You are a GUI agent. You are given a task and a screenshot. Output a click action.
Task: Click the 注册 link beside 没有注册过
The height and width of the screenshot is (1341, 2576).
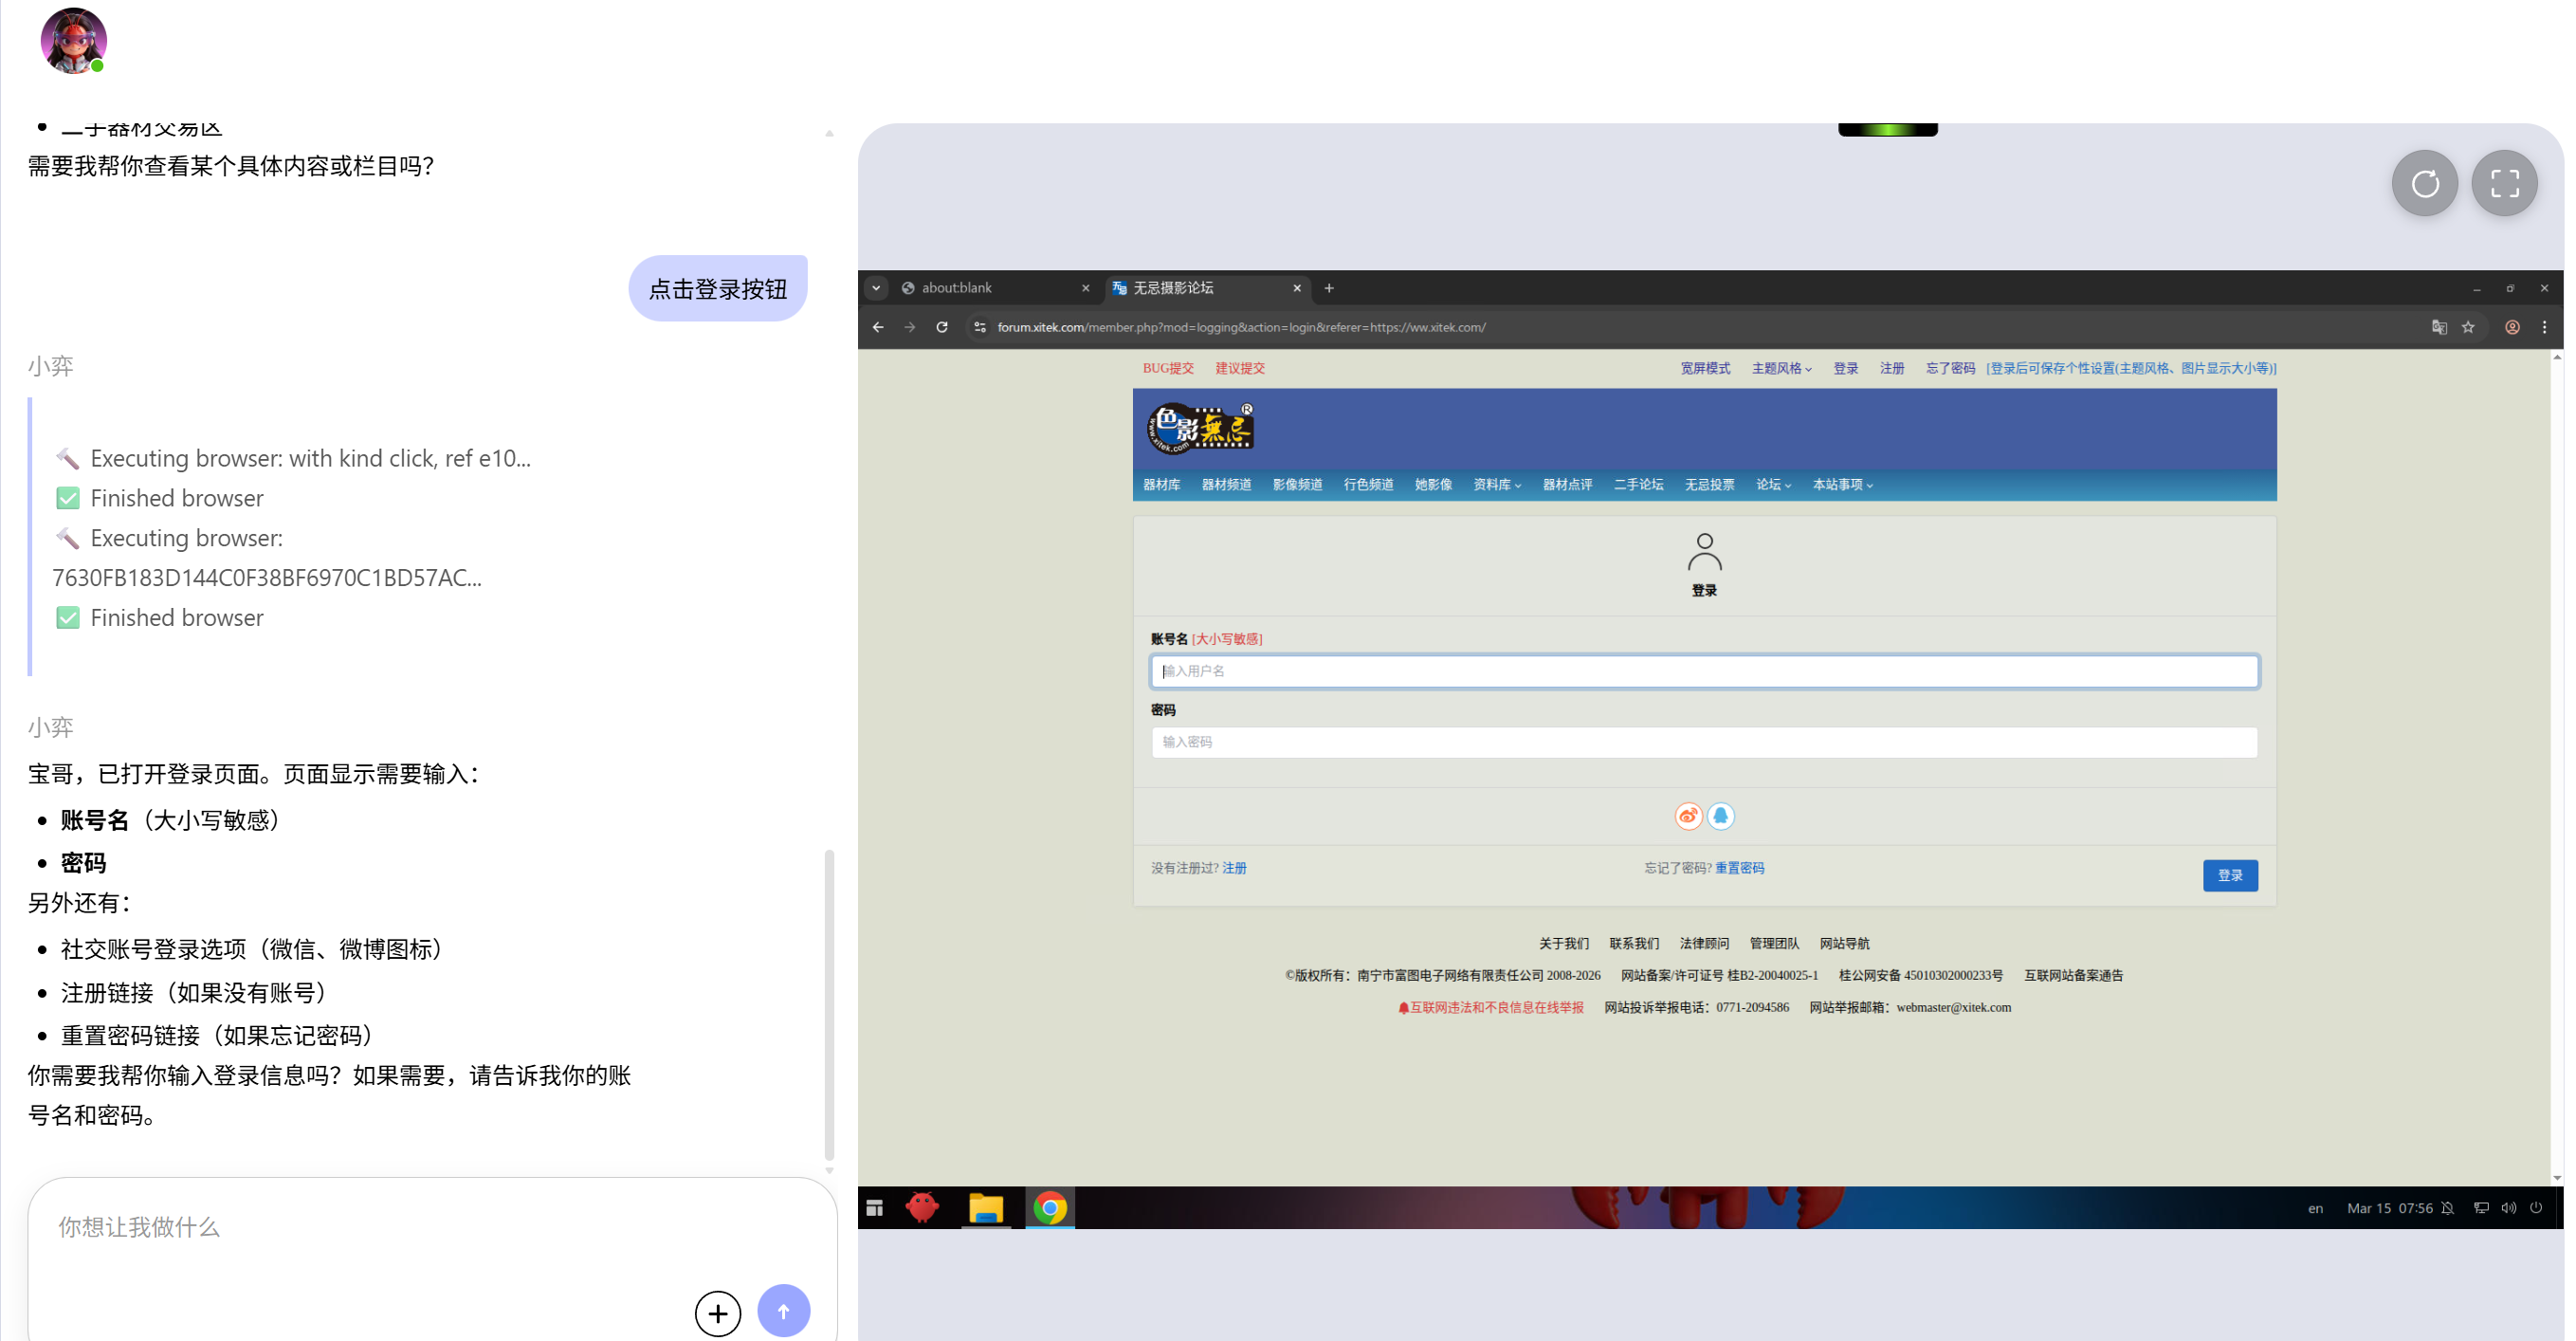(x=1235, y=868)
